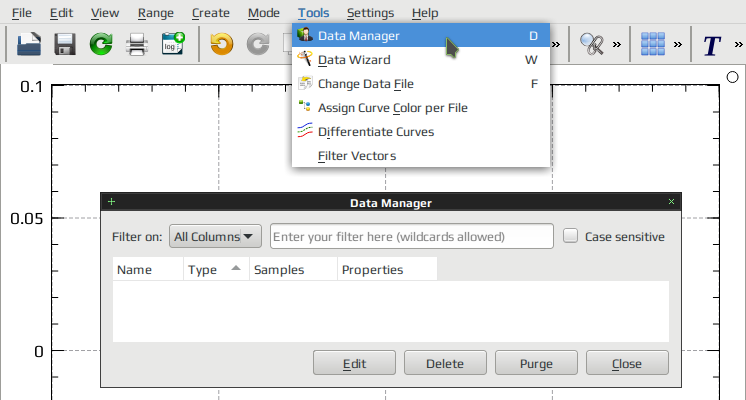Click the Assign Curve Color icon
746x400 pixels.
[x=304, y=107]
